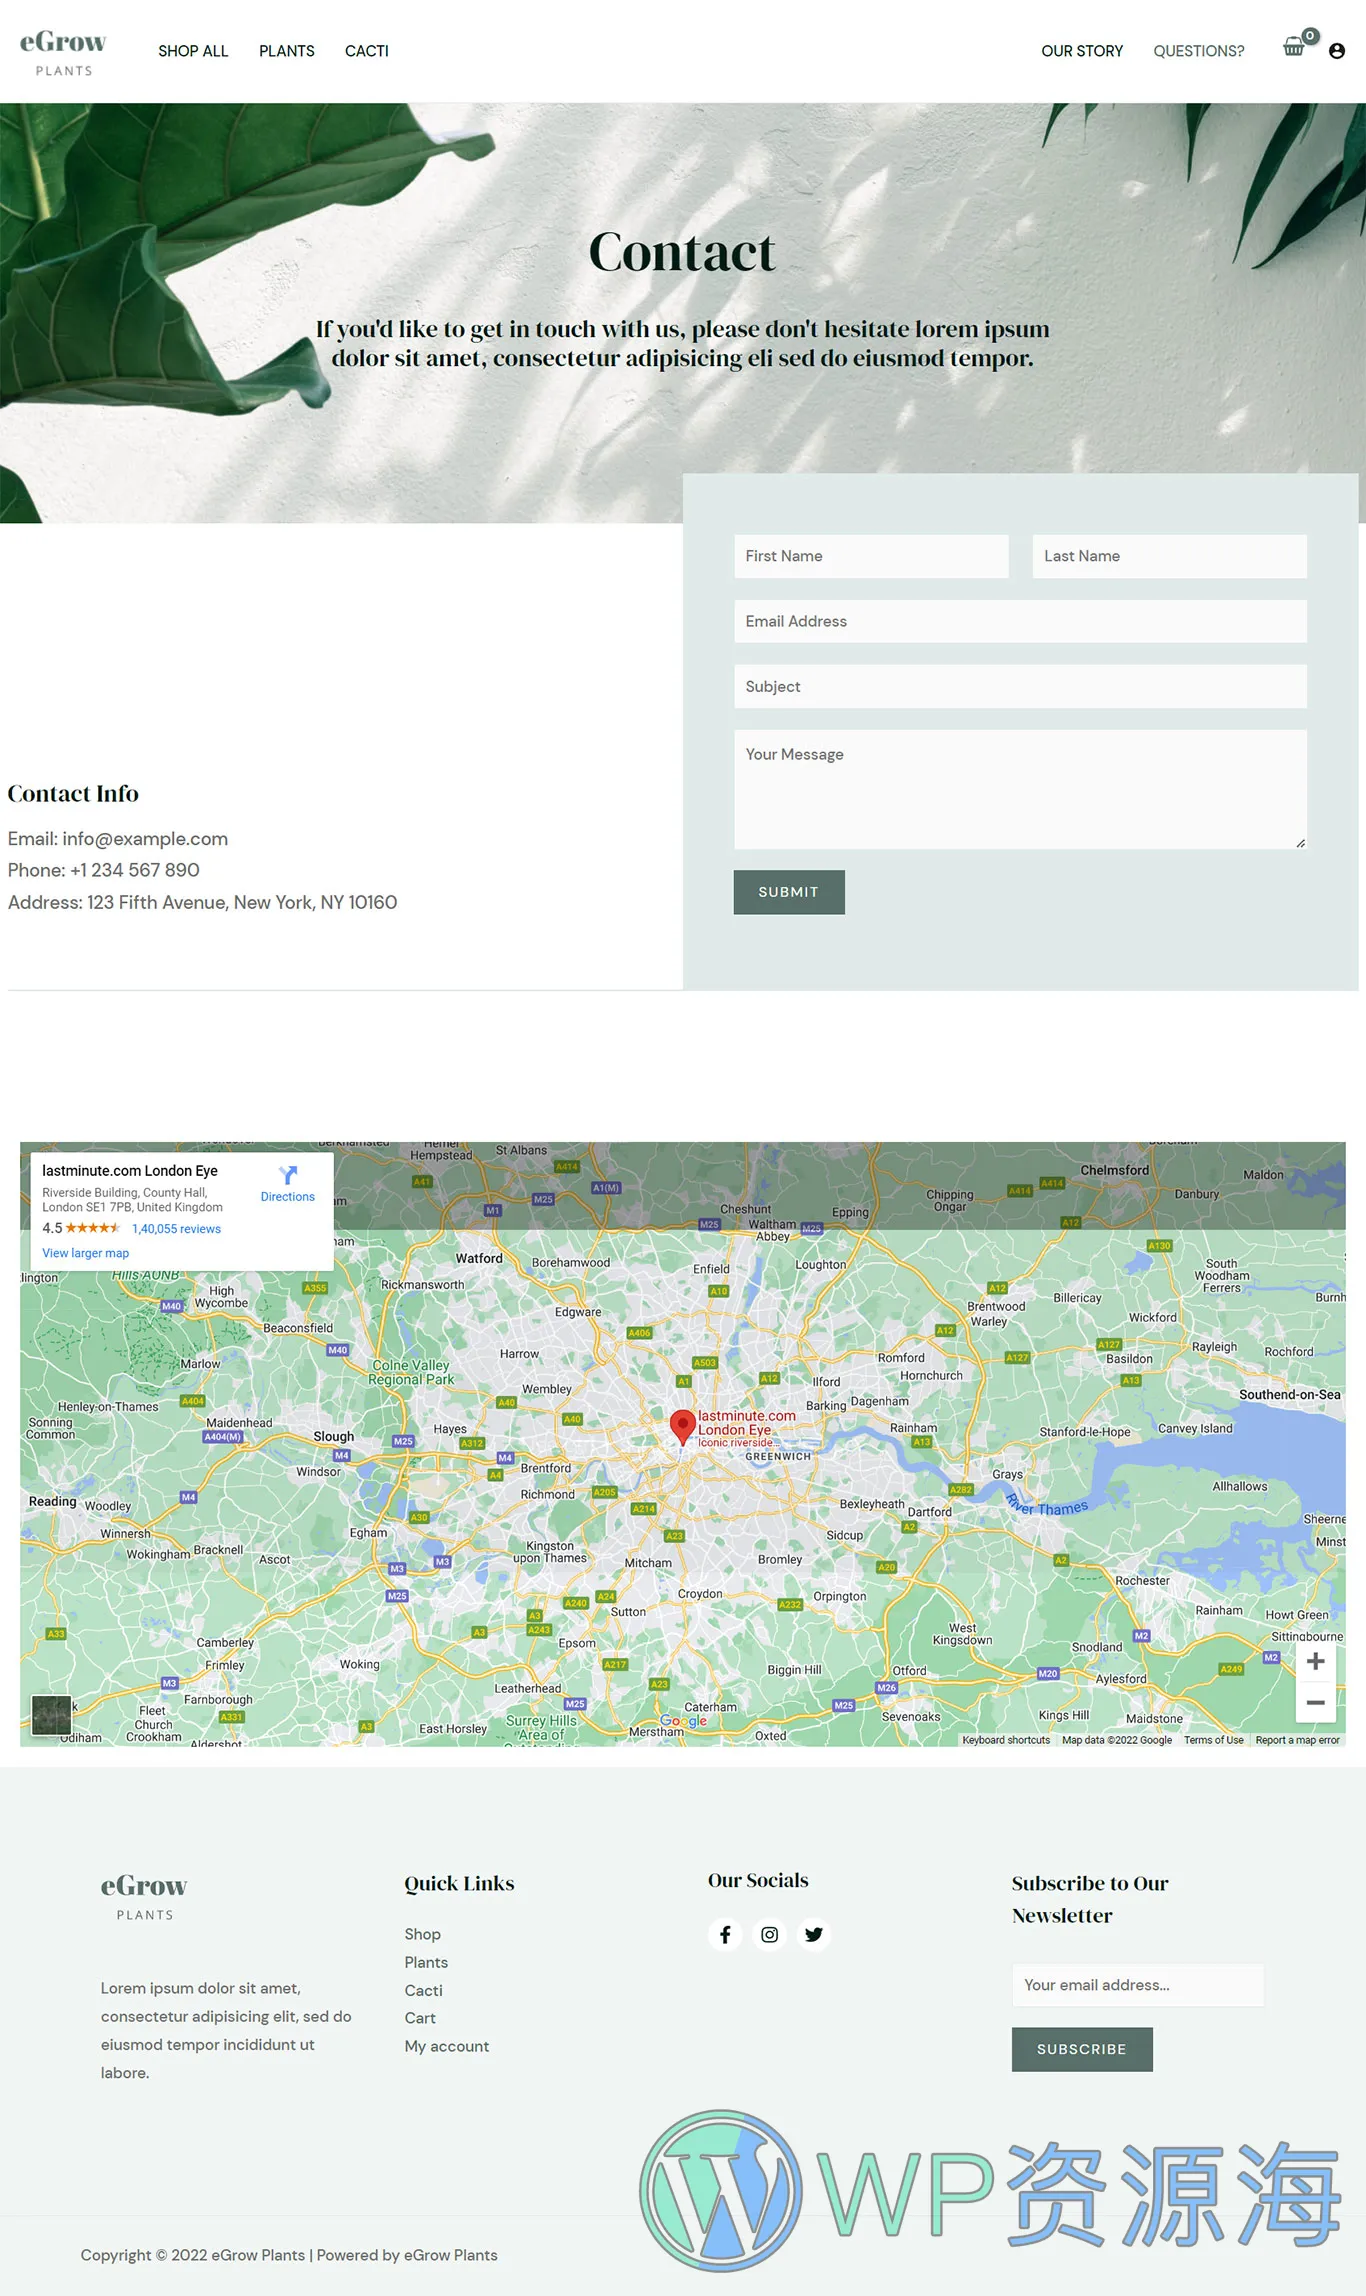
Task: Click the user account icon
Action: point(1336,51)
